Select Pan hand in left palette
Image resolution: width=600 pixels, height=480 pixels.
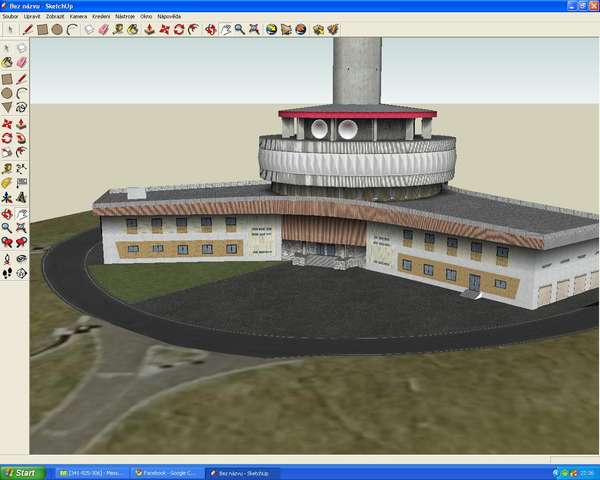(x=21, y=214)
